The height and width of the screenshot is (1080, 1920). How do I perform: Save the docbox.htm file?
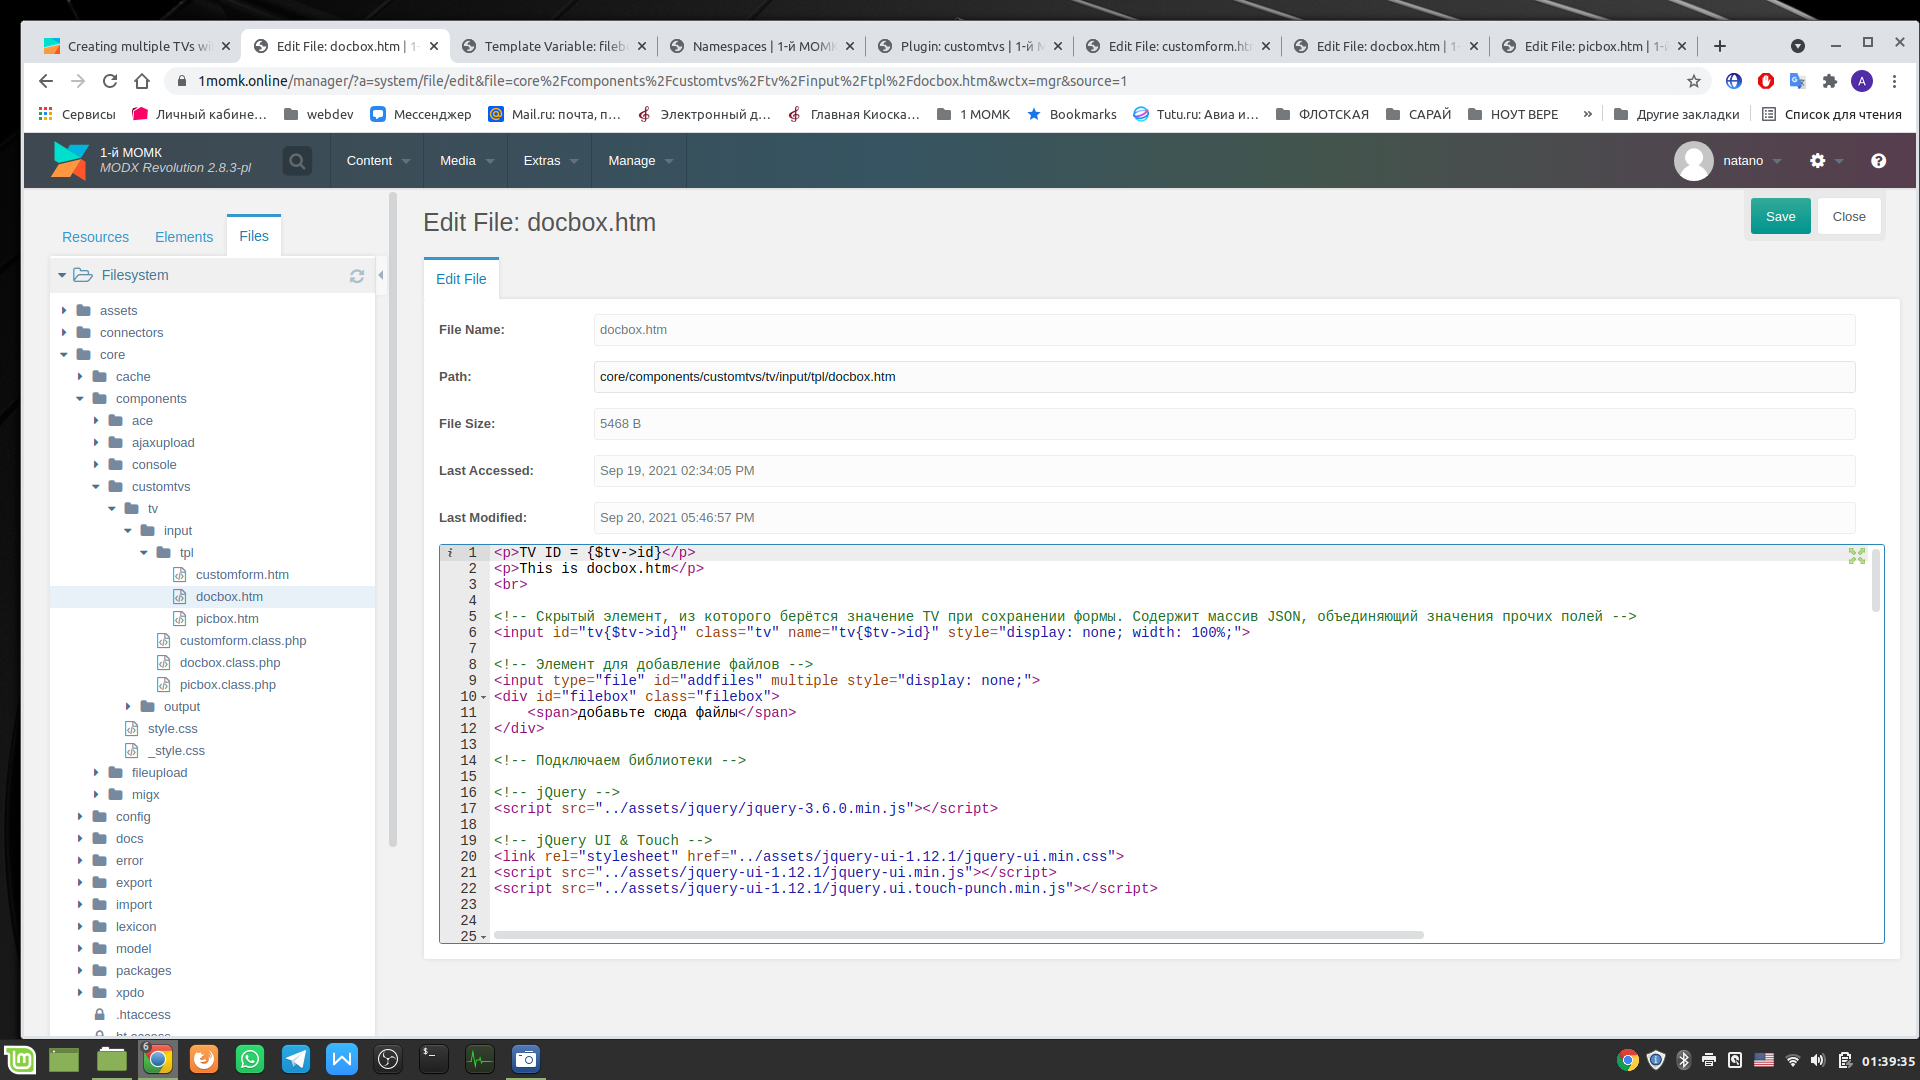pos(1780,217)
